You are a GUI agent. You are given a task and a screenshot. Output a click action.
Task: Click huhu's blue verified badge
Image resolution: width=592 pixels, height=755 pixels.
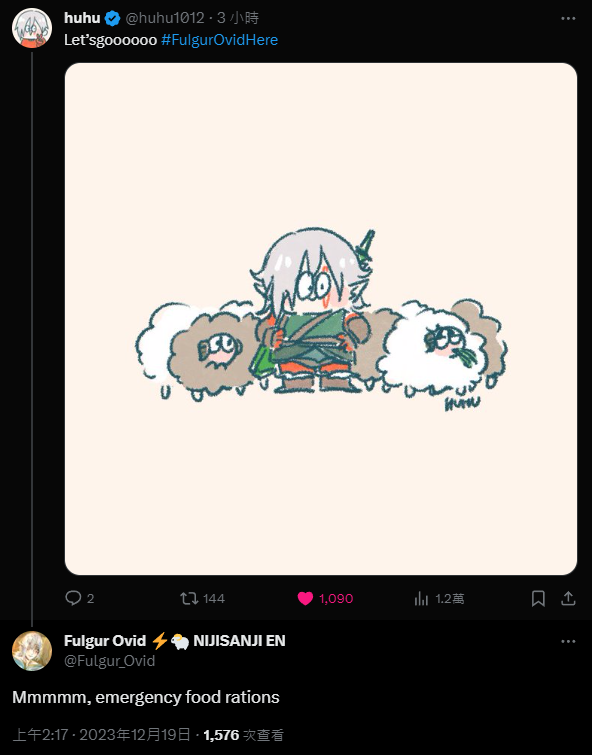(112, 18)
